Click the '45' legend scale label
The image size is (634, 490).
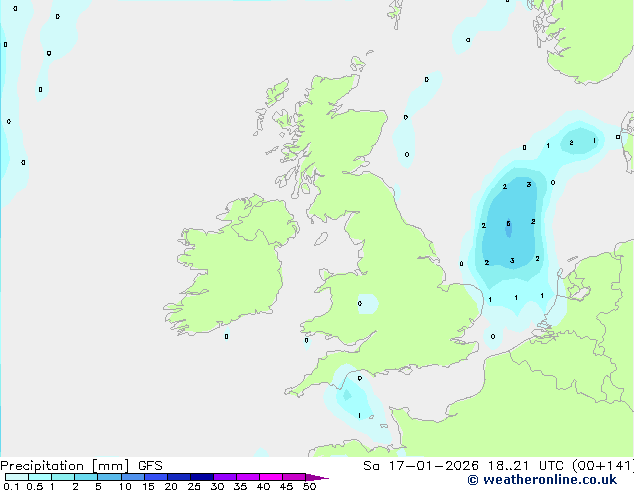pos(286,486)
